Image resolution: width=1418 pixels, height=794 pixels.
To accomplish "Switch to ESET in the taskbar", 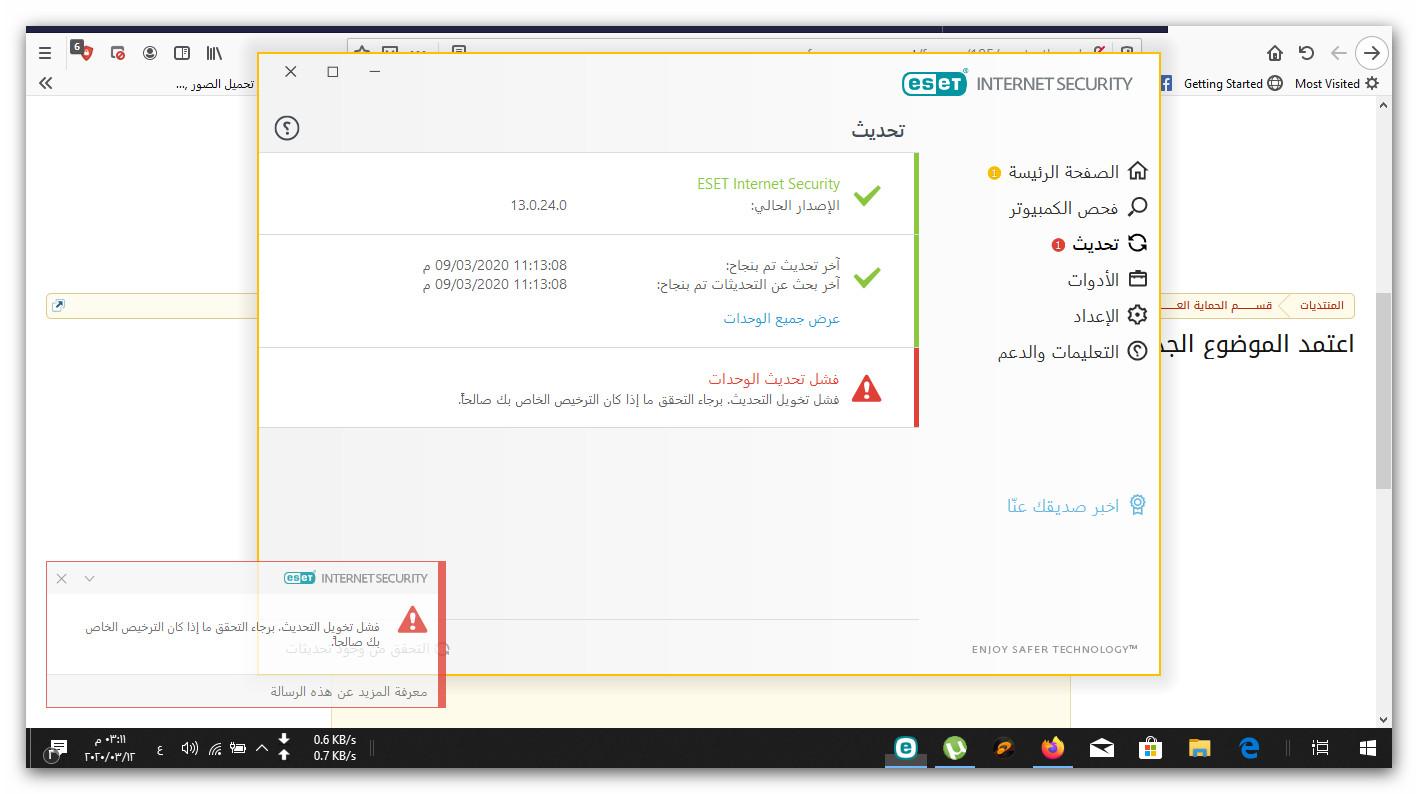I will (x=906, y=748).
